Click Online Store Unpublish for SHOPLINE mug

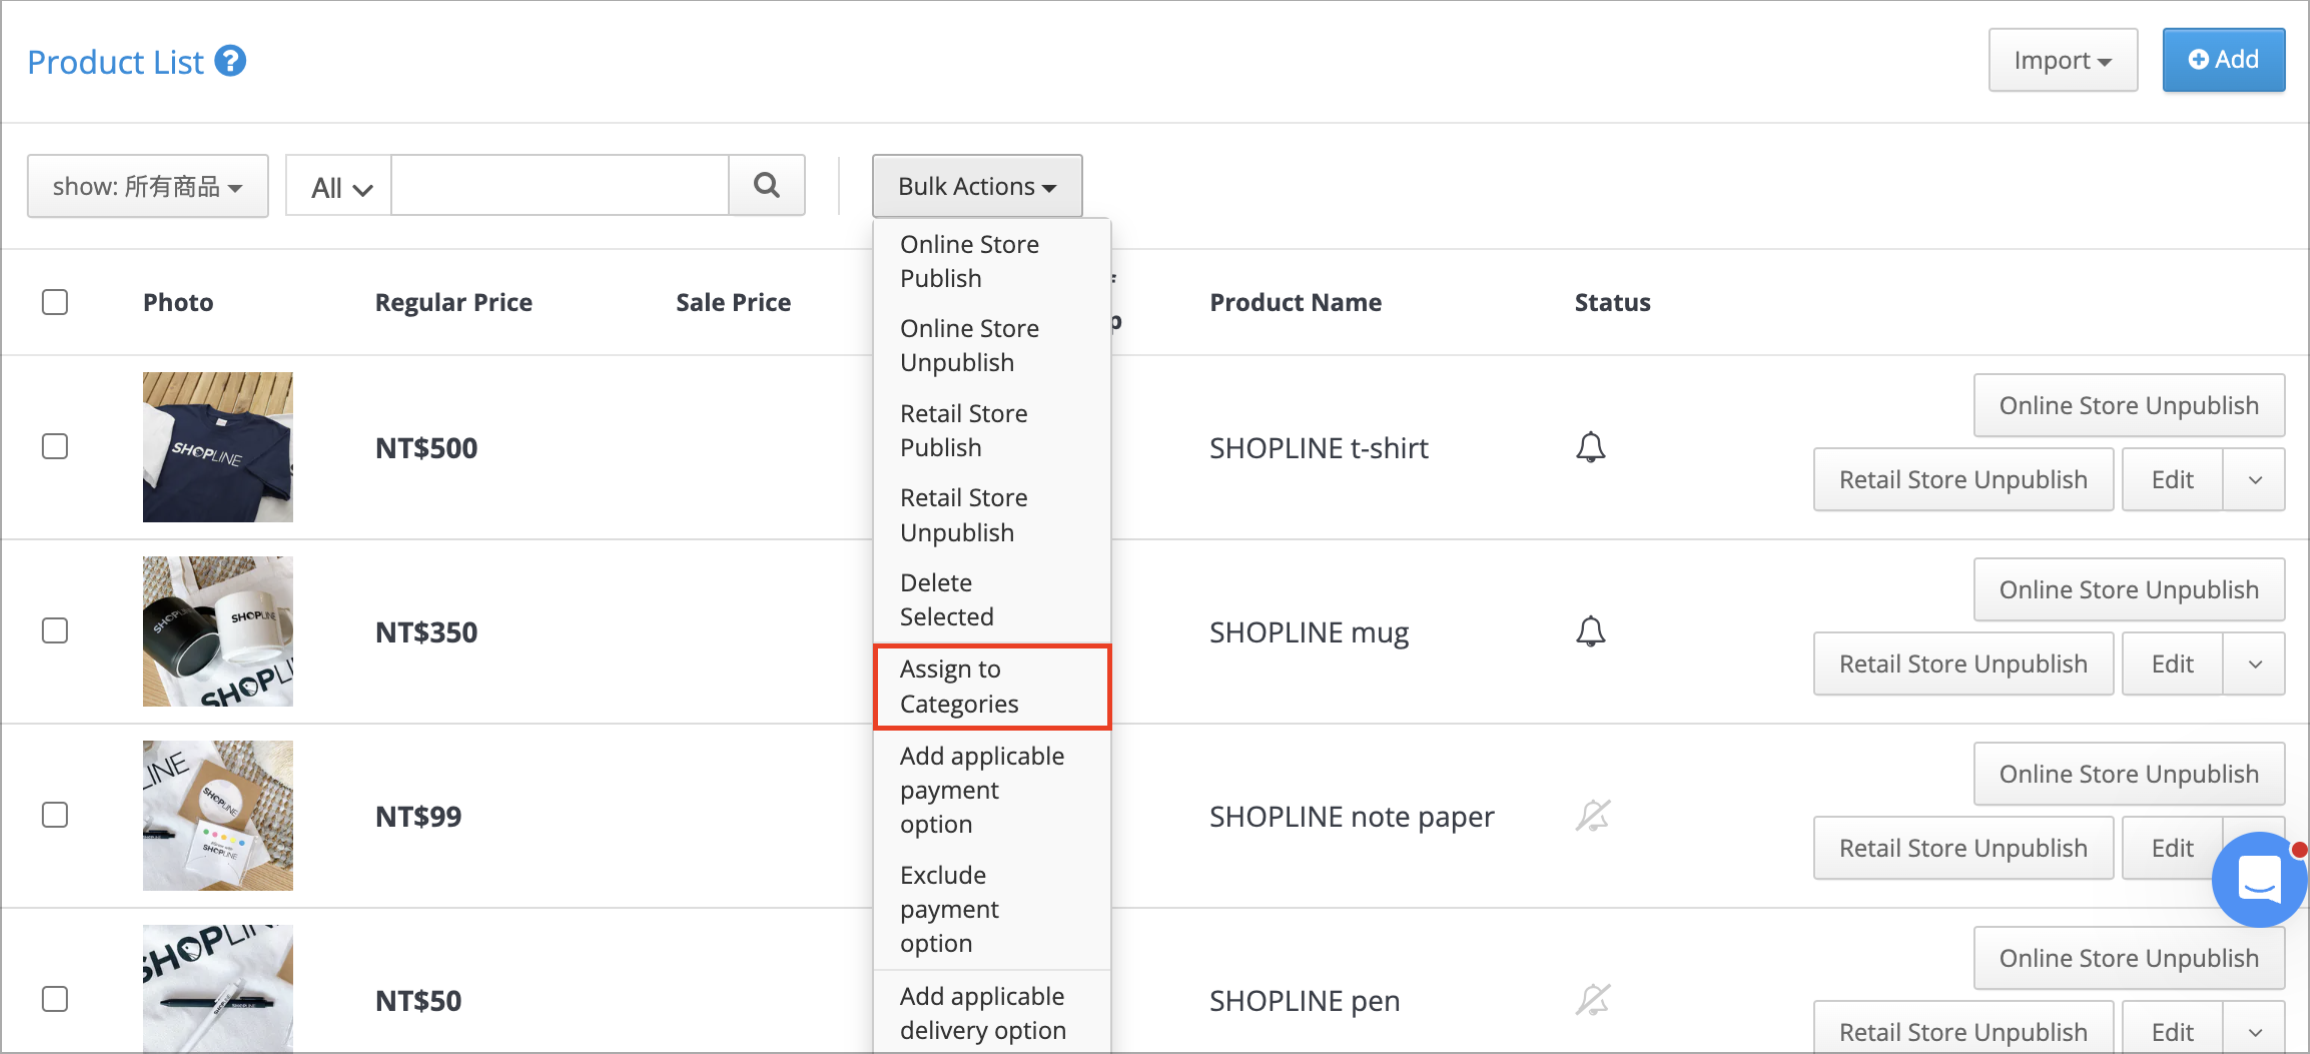coord(2129,589)
